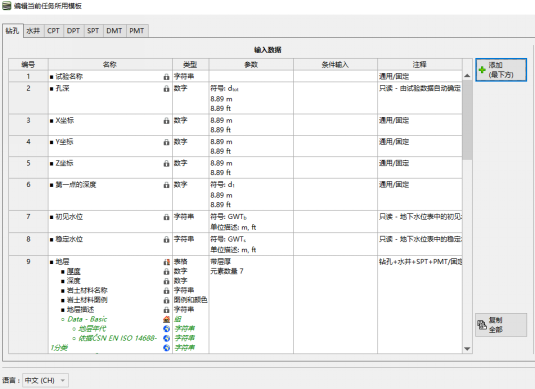Select the 初见水位 row name
This screenshot has height=389, width=535.
(69, 217)
